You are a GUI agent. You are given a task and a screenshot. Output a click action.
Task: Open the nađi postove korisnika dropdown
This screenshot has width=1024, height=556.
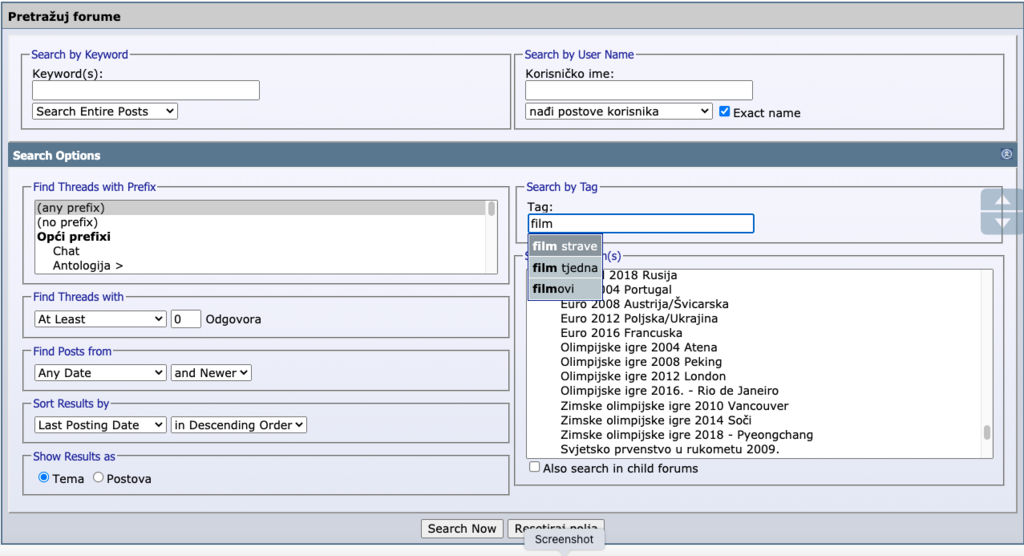(618, 112)
